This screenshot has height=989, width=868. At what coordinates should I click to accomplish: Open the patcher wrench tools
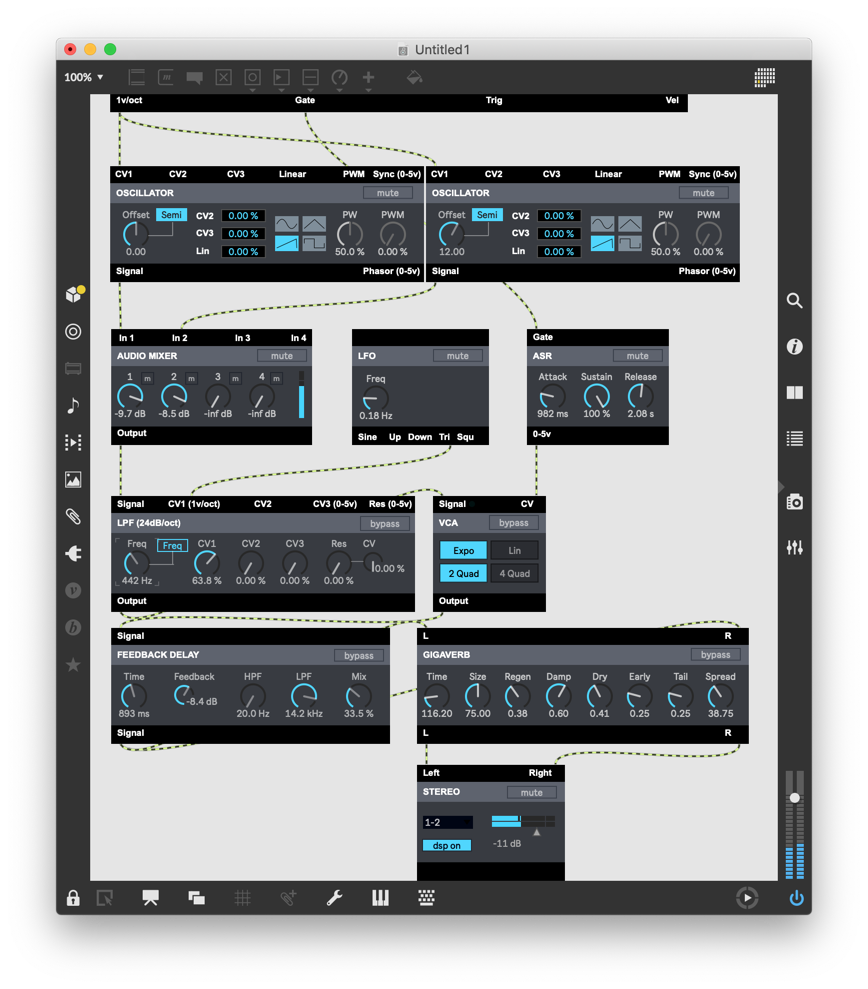pos(334,898)
